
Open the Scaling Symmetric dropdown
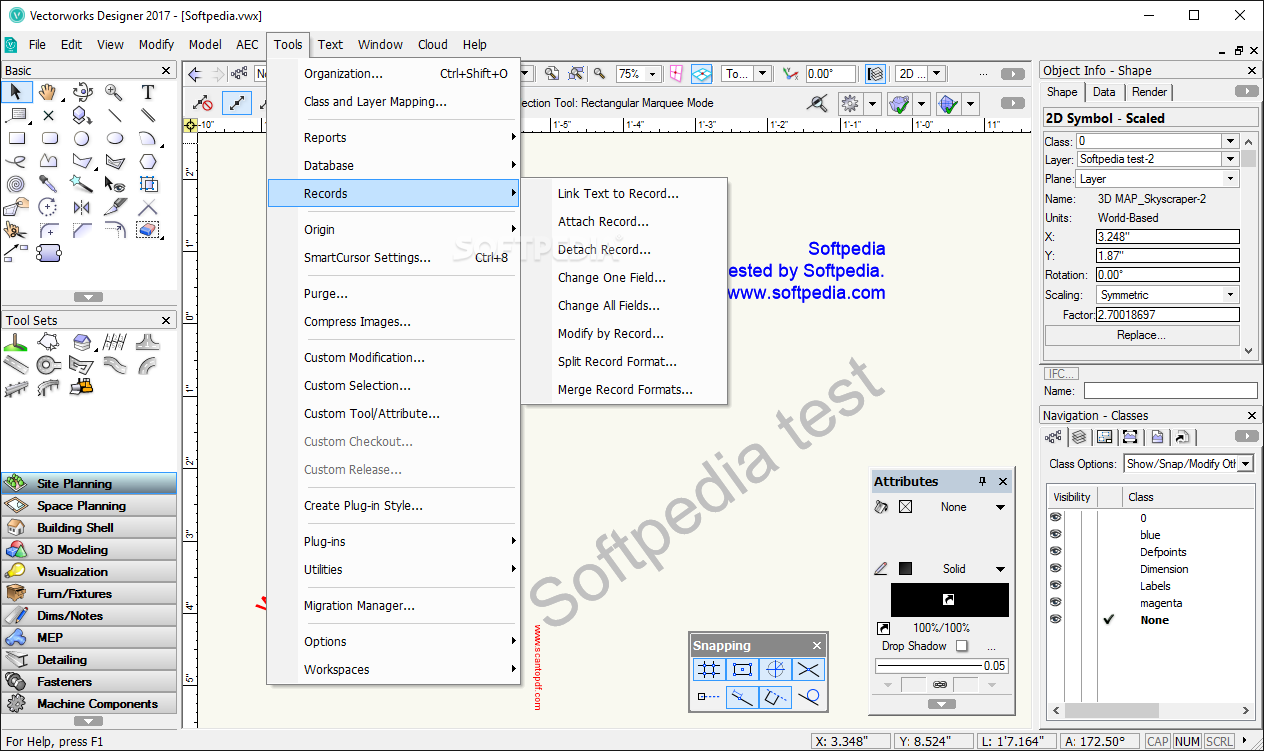pos(1231,295)
